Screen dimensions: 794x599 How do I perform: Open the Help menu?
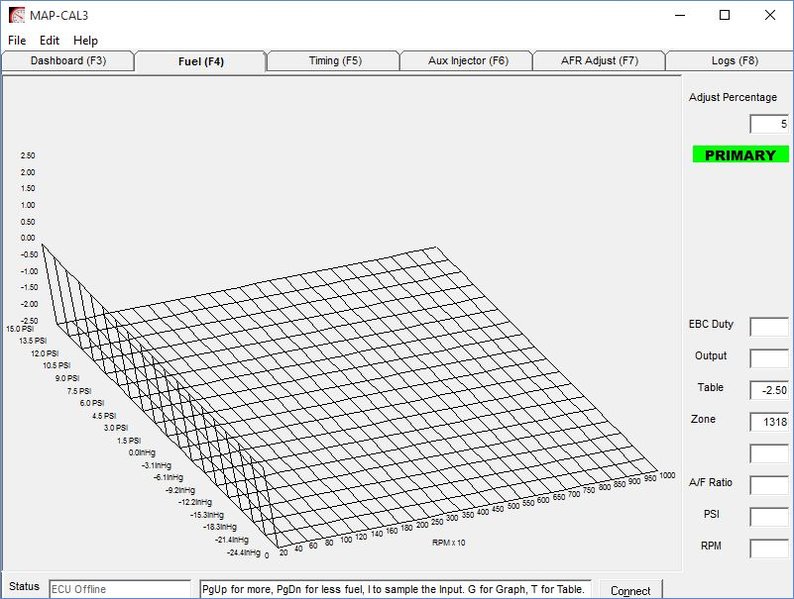85,41
